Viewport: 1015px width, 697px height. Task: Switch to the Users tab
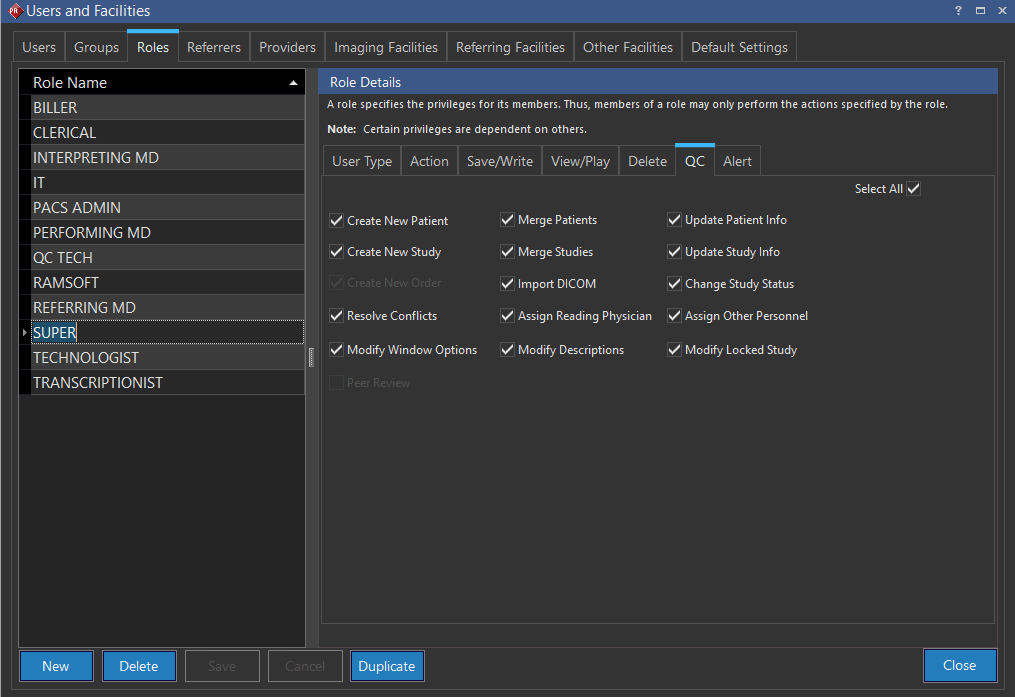40,47
